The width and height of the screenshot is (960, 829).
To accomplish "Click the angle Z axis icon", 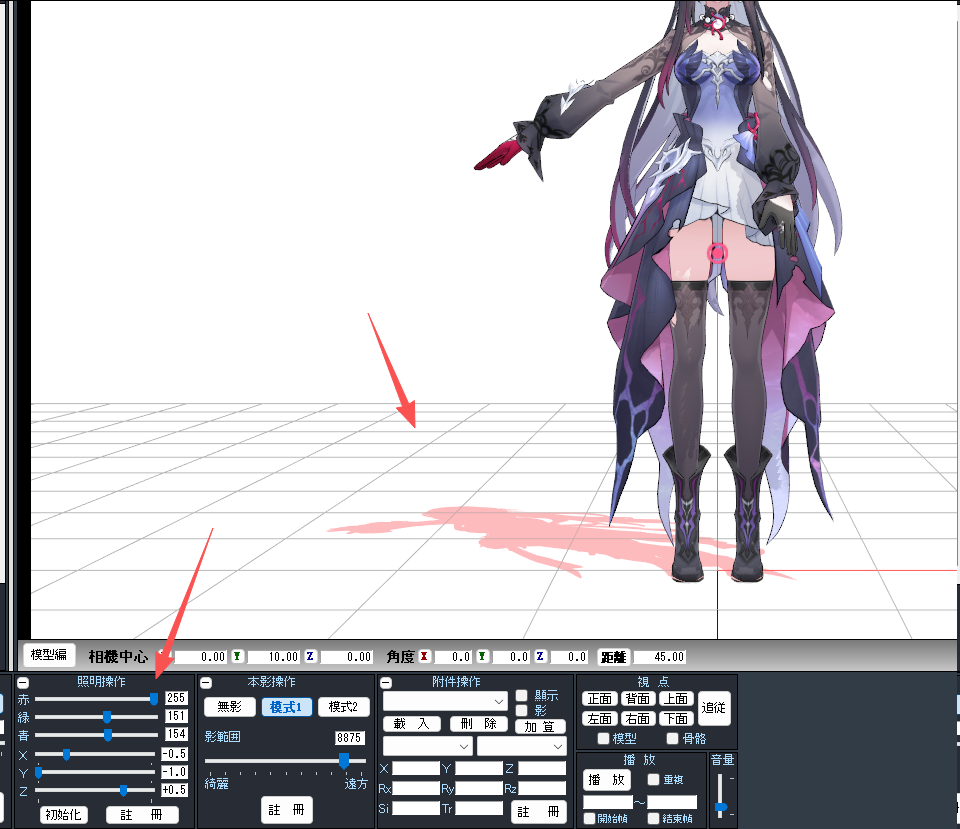I will point(540,656).
